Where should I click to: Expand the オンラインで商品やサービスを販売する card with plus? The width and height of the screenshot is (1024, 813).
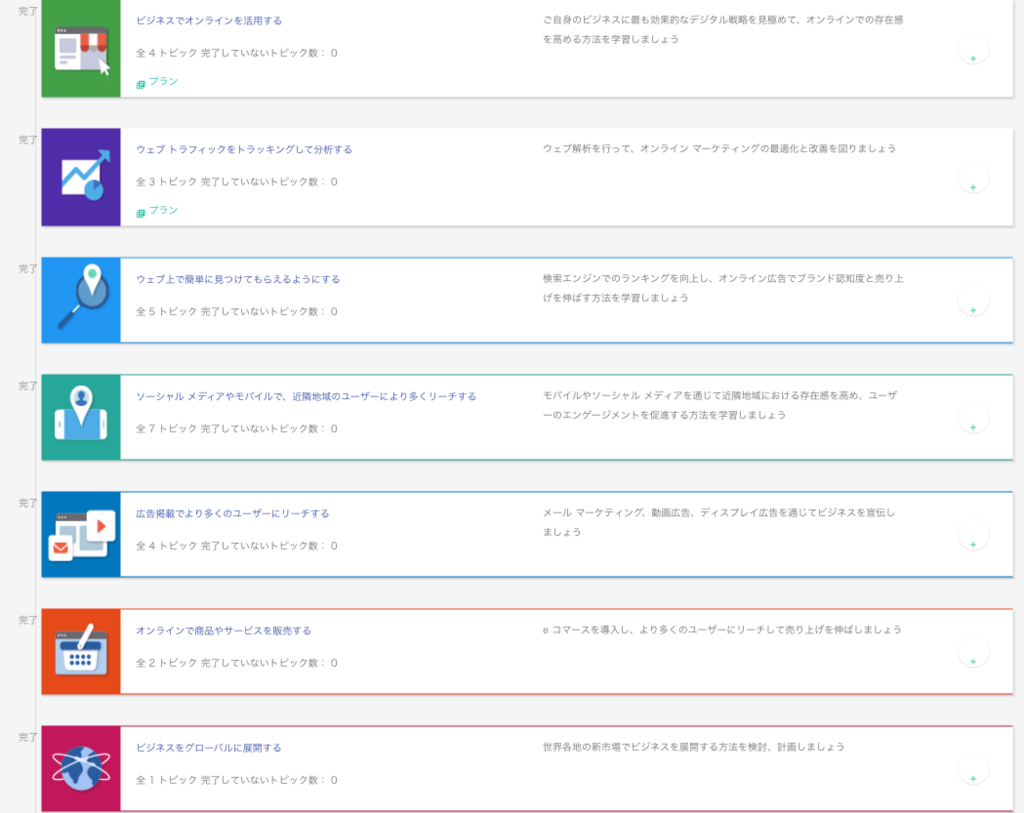[973, 652]
